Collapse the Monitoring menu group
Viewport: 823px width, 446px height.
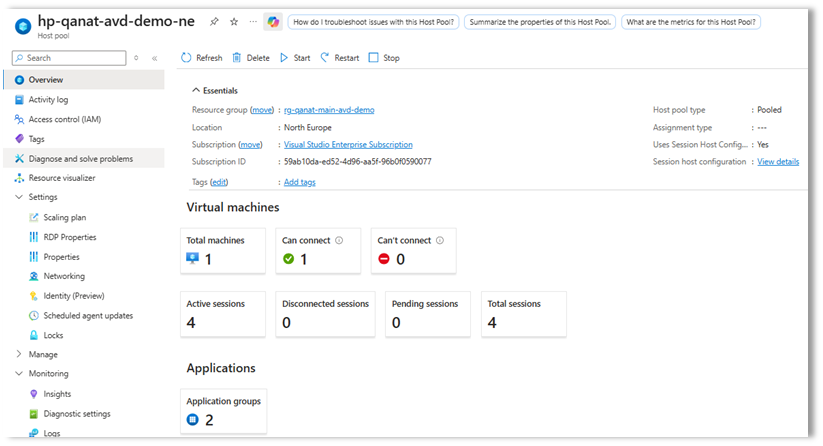[x=20, y=374]
